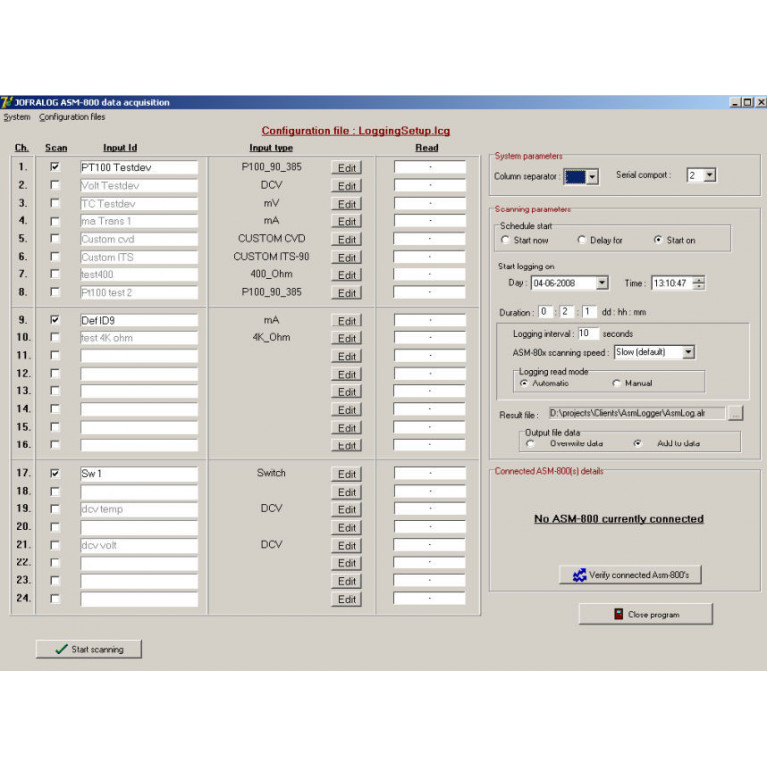
Task: Click the PT100 Testdev input id field
Action: tap(139, 167)
